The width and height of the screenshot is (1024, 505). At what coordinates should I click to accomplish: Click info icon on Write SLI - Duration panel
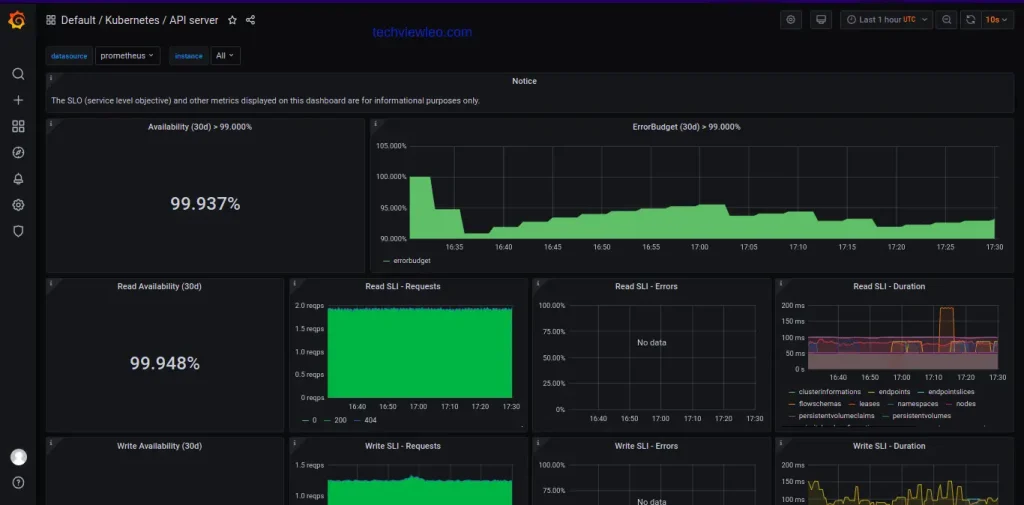(x=780, y=442)
